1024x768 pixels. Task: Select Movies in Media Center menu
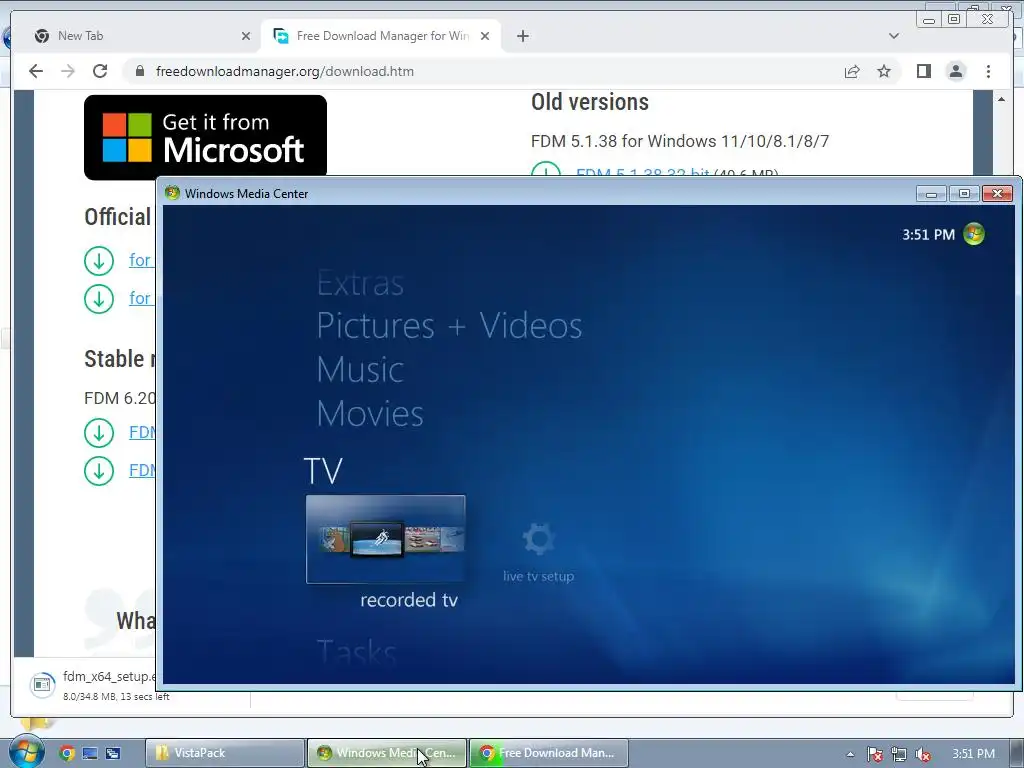pyautogui.click(x=370, y=413)
